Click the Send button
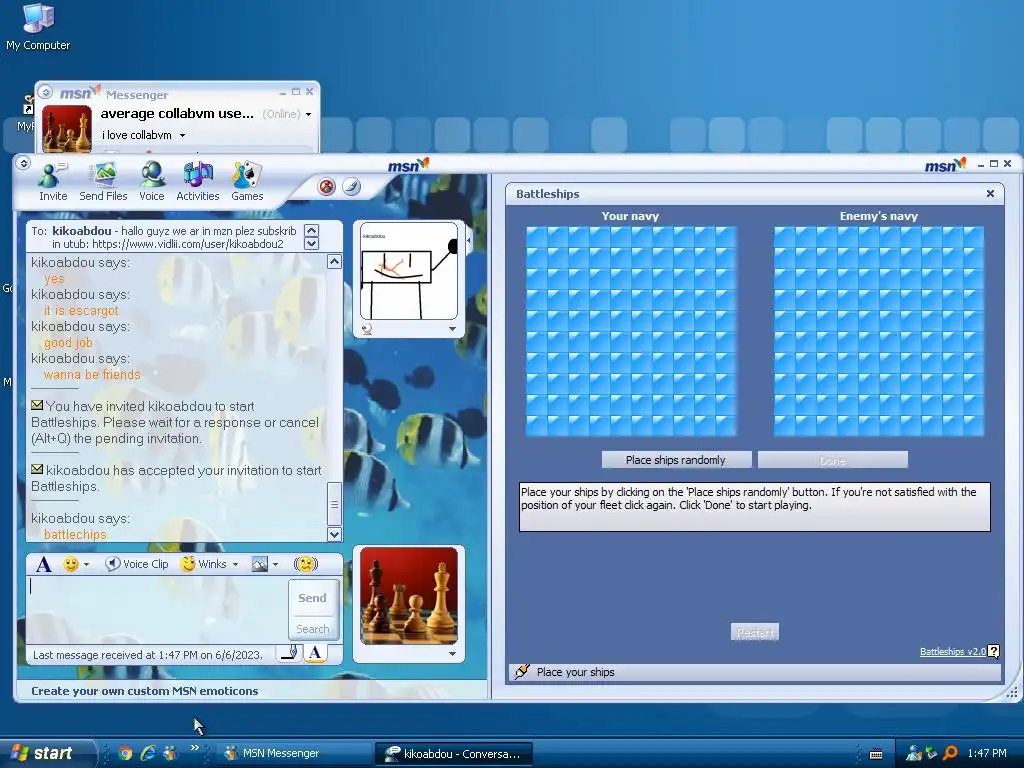The height and width of the screenshot is (768, 1024). pyautogui.click(x=312, y=598)
